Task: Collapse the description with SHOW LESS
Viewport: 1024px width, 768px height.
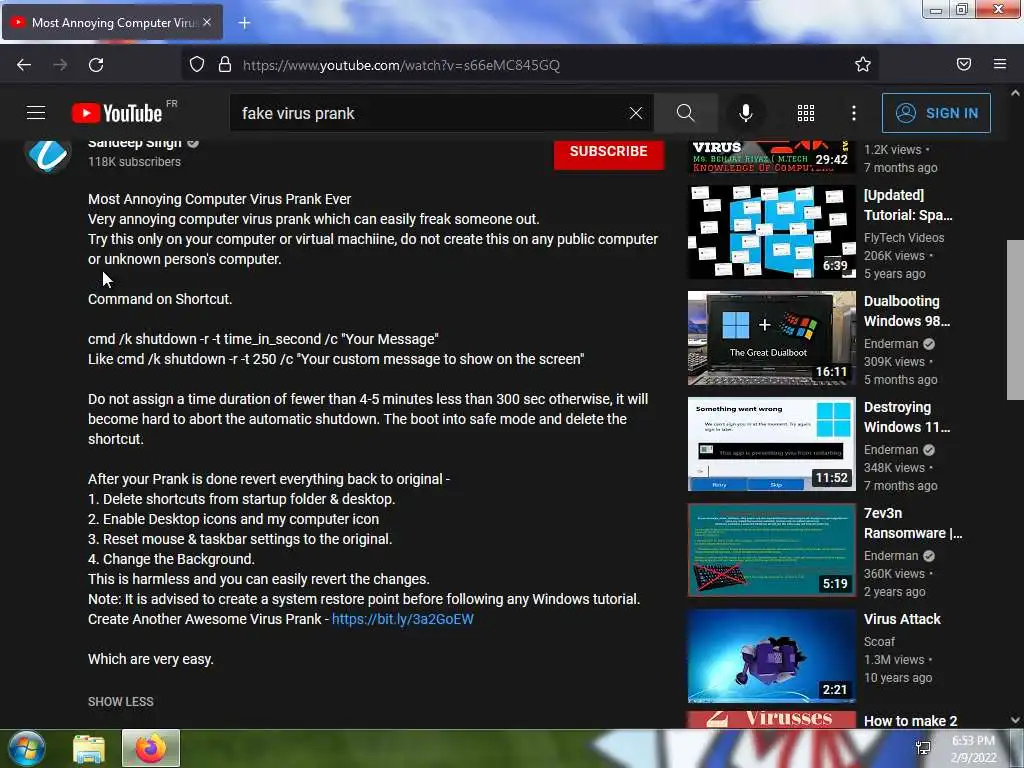Action: pyautogui.click(x=121, y=701)
